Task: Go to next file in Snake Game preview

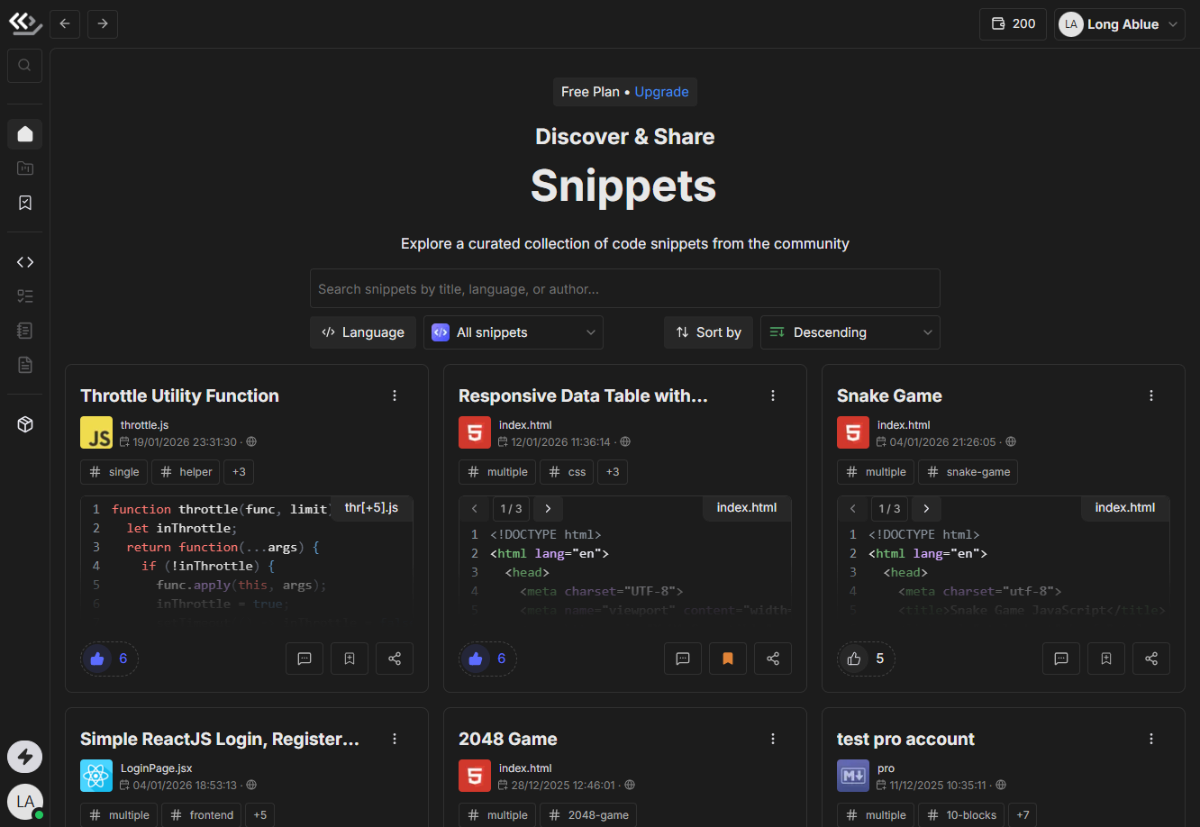Action: pyautogui.click(x=927, y=508)
